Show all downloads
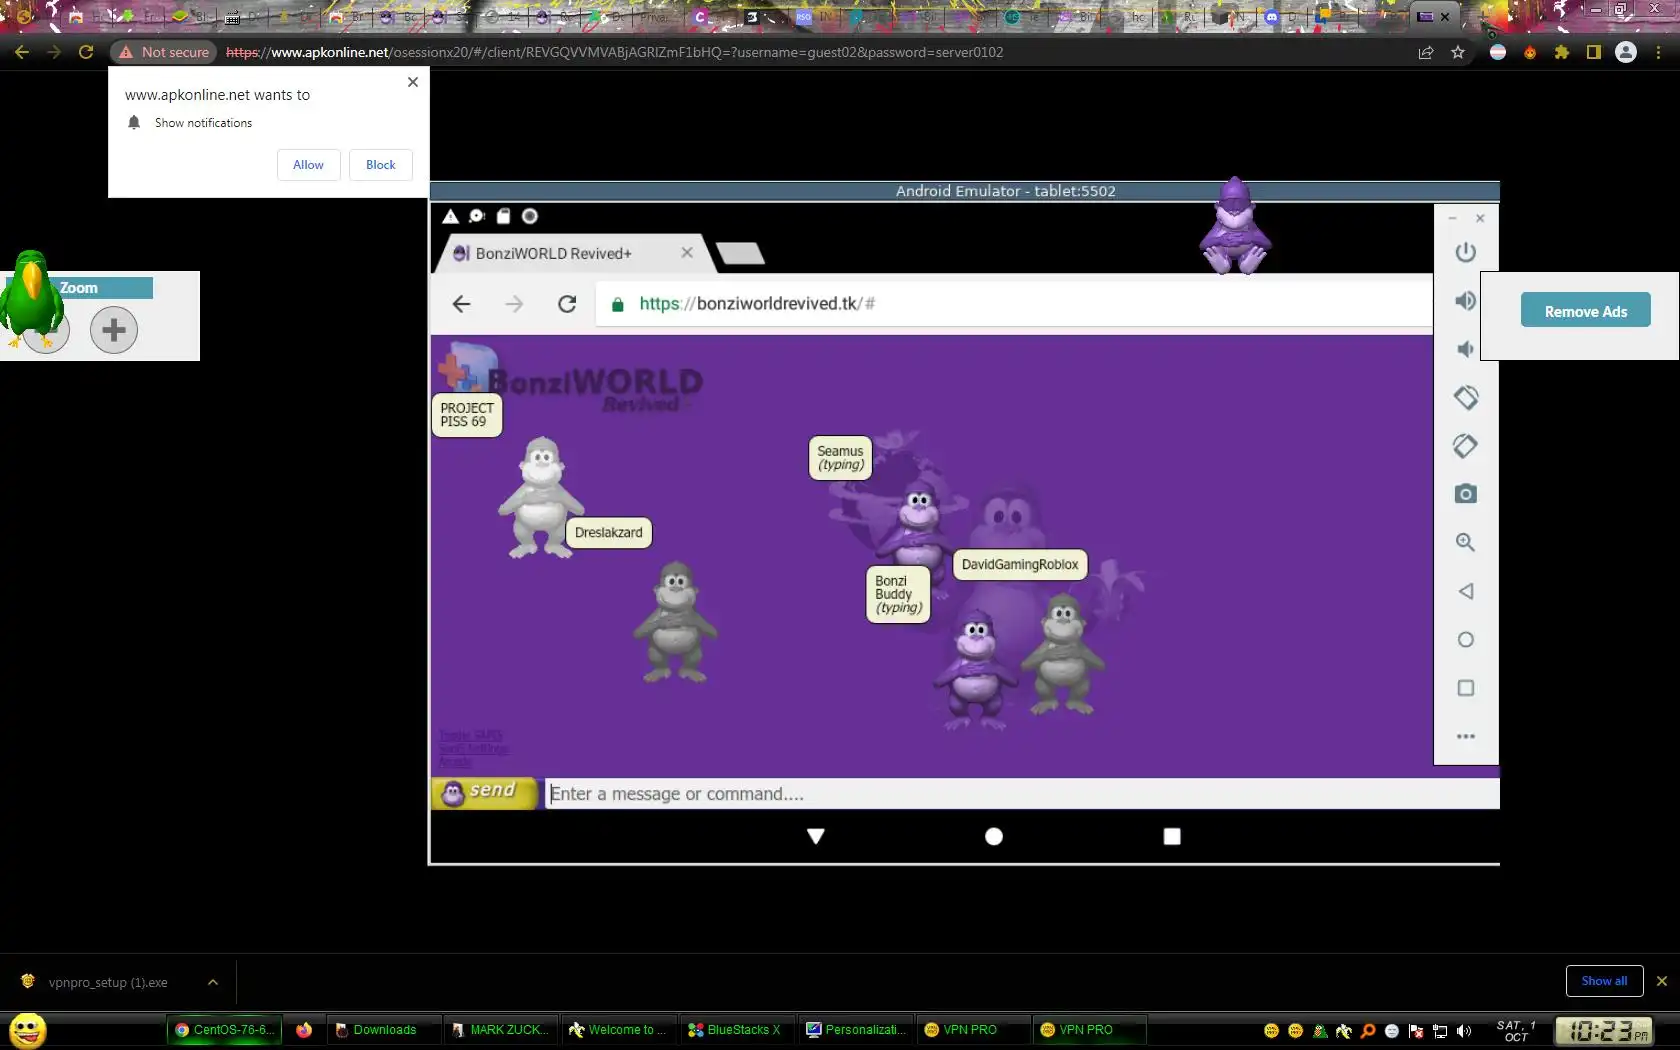Image resolution: width=1680 pixels, height=1050 pixels. pos(1604,981)
